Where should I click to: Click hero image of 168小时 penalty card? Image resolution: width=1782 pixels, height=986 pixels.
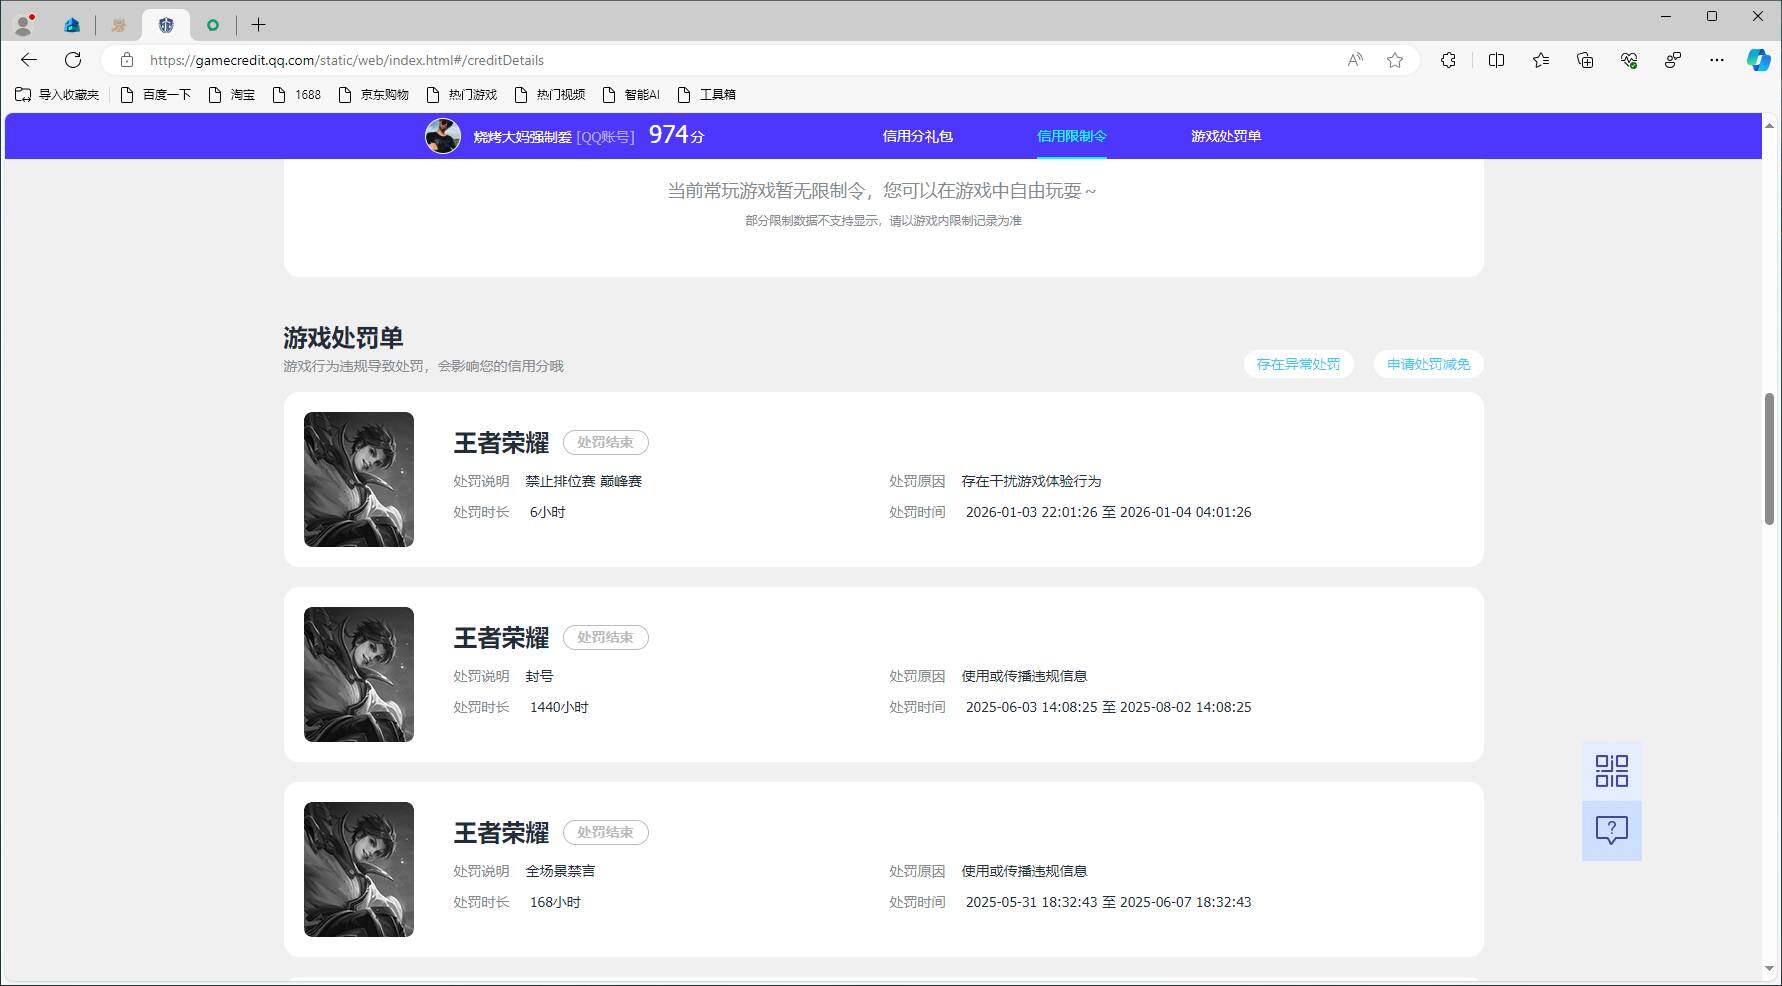[x=359, y=869]
